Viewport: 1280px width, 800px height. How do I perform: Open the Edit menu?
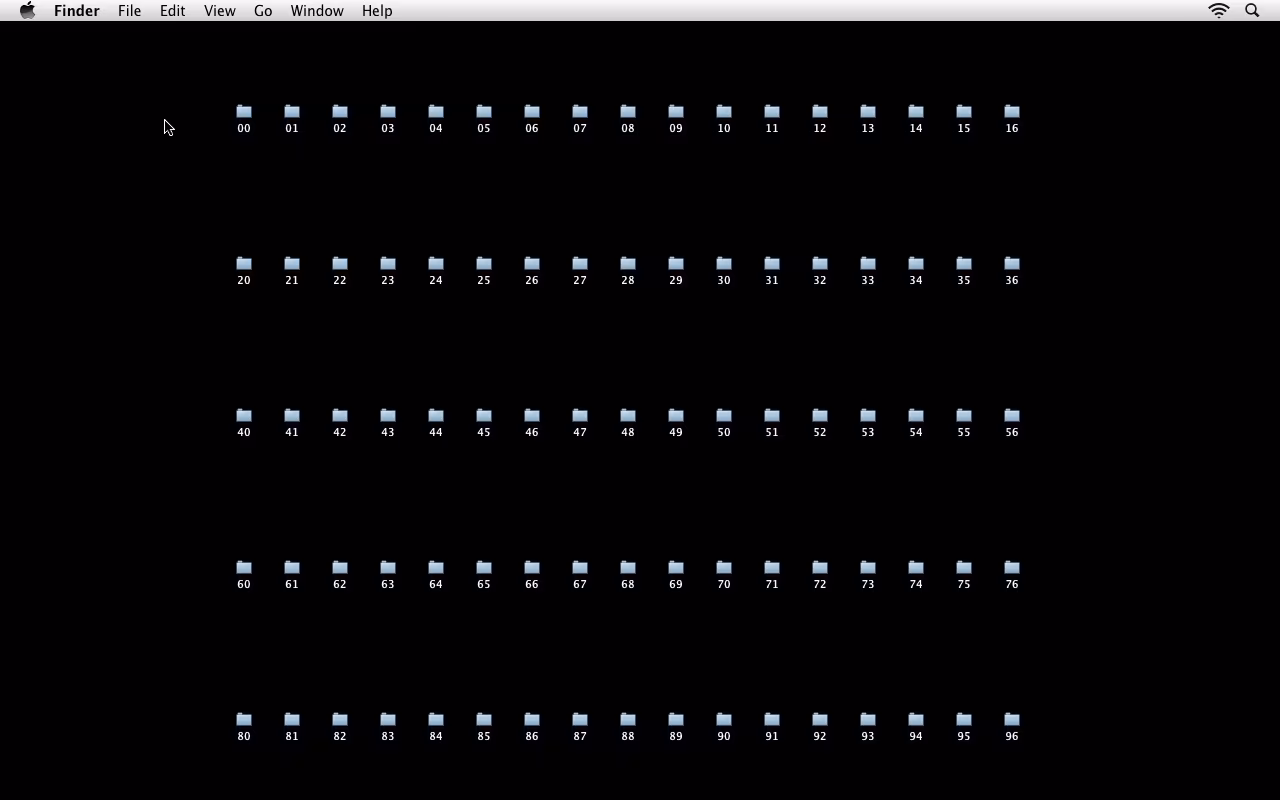point(172,11)
